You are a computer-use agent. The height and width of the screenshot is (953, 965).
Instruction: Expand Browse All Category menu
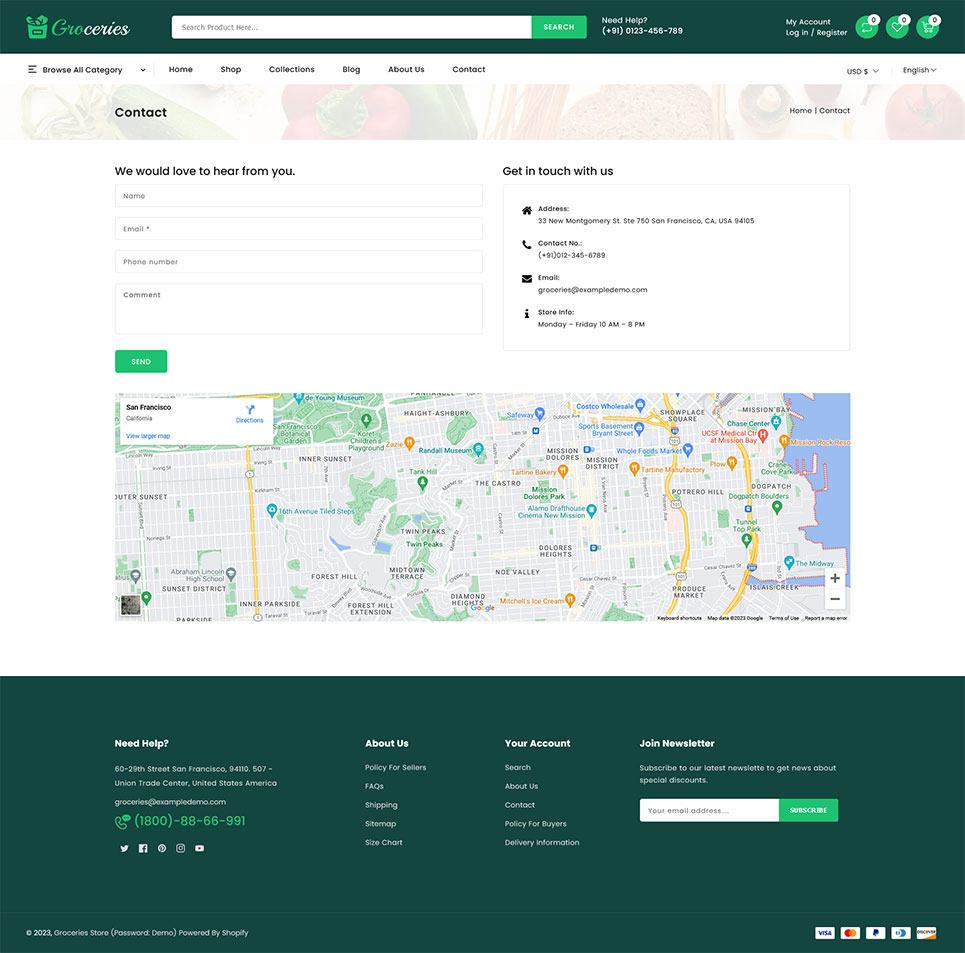87,70
